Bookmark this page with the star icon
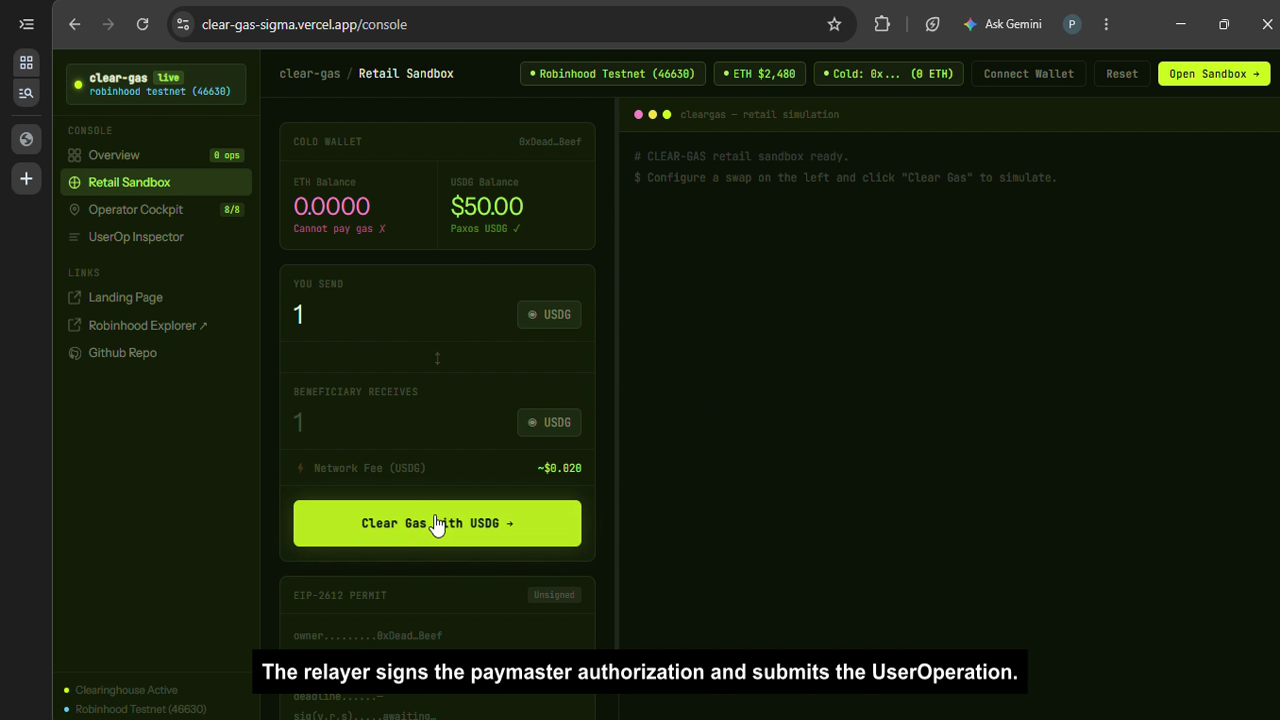1280x720 pixels. point(834,24)
